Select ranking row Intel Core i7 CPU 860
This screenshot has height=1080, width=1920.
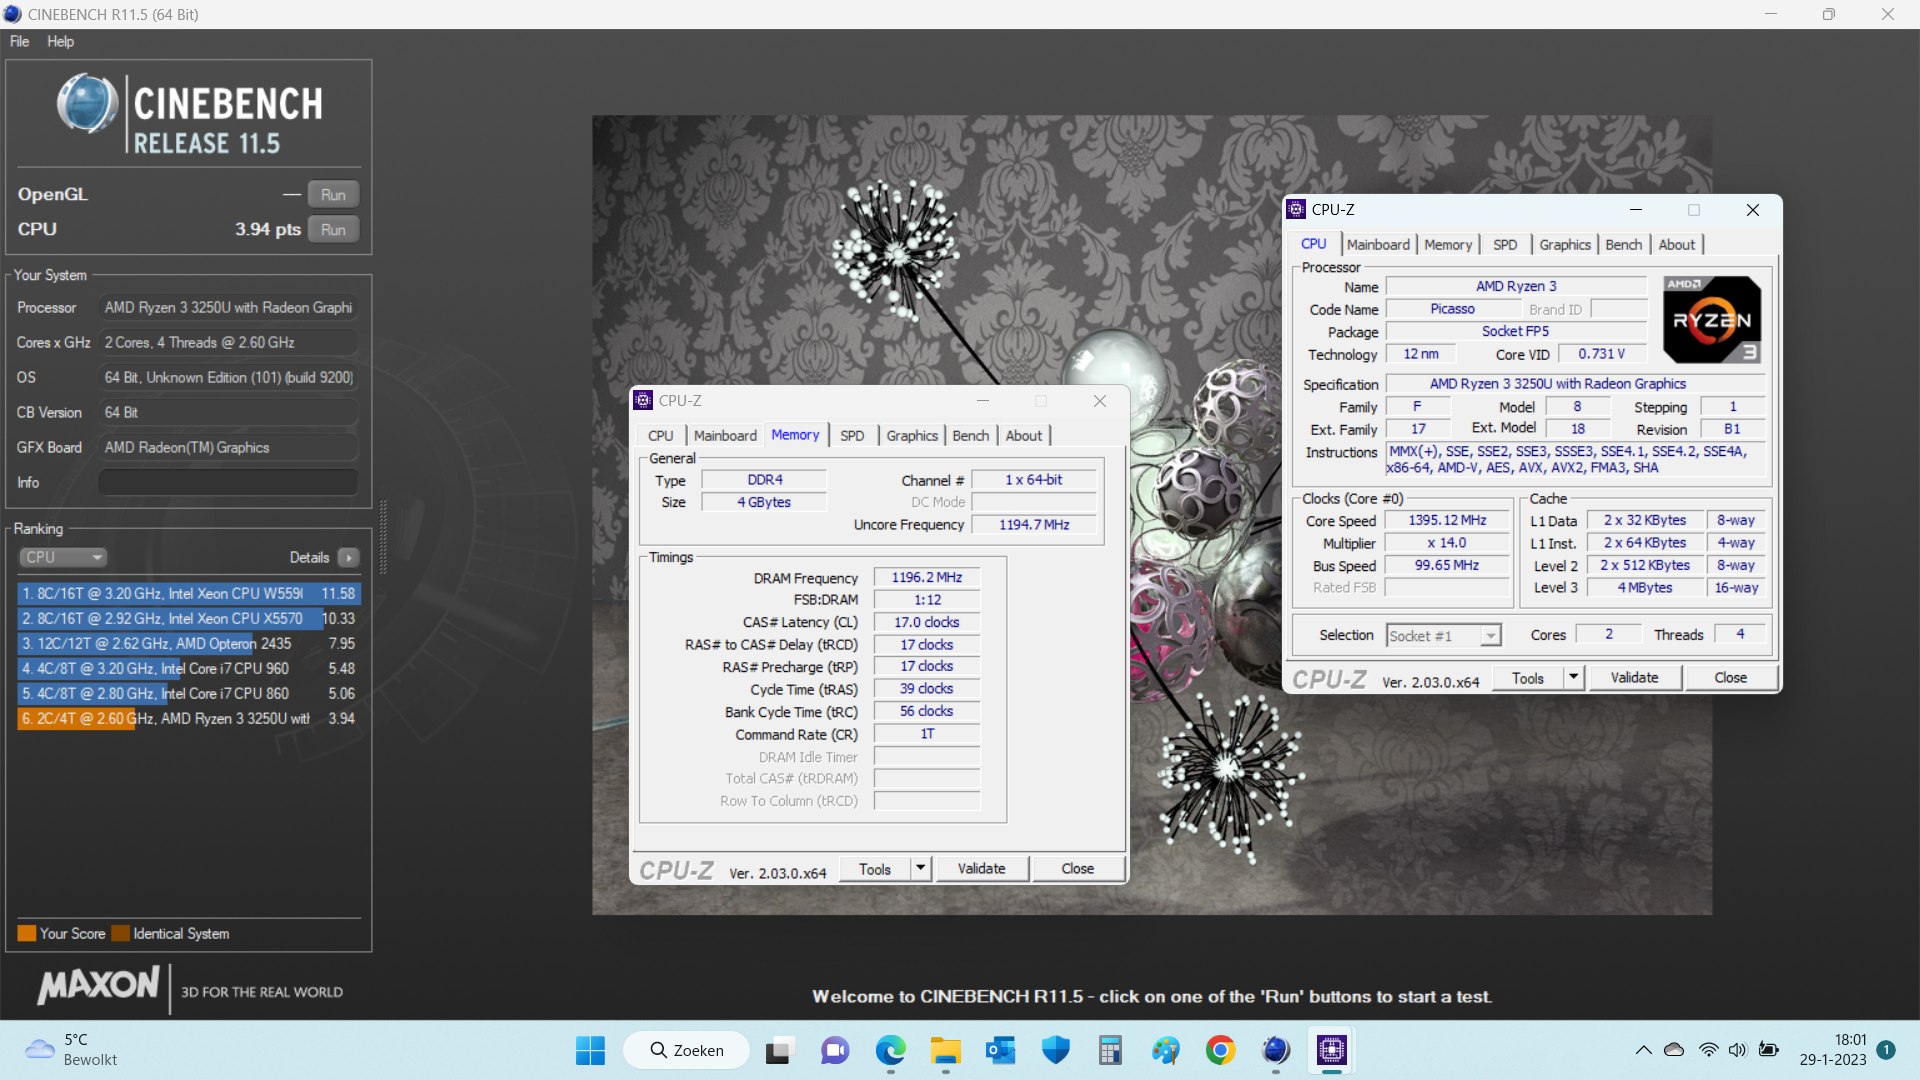coord(188,693)
